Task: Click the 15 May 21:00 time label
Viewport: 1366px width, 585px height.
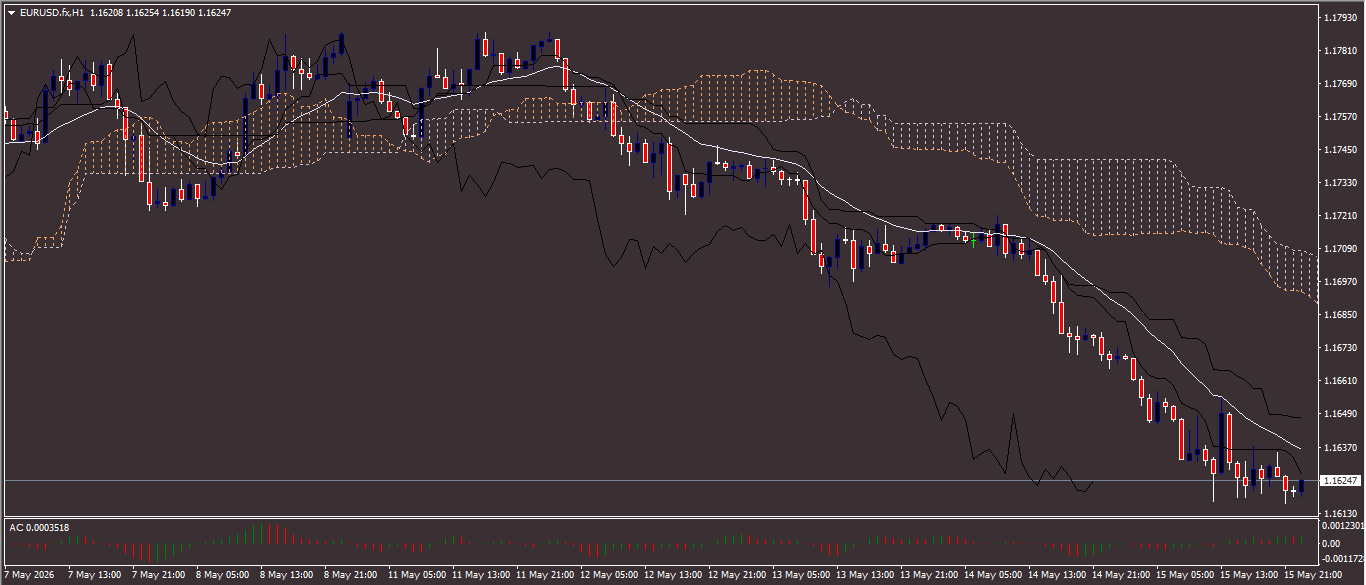Action: (x=1313, y=576)
